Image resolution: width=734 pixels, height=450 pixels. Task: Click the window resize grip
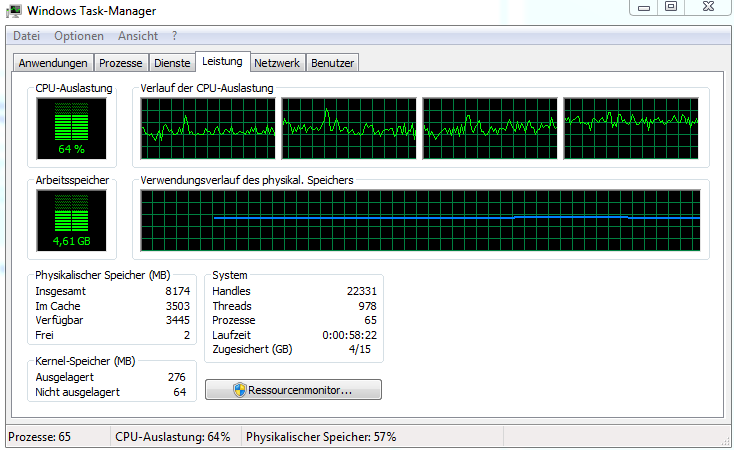(726, 441)
